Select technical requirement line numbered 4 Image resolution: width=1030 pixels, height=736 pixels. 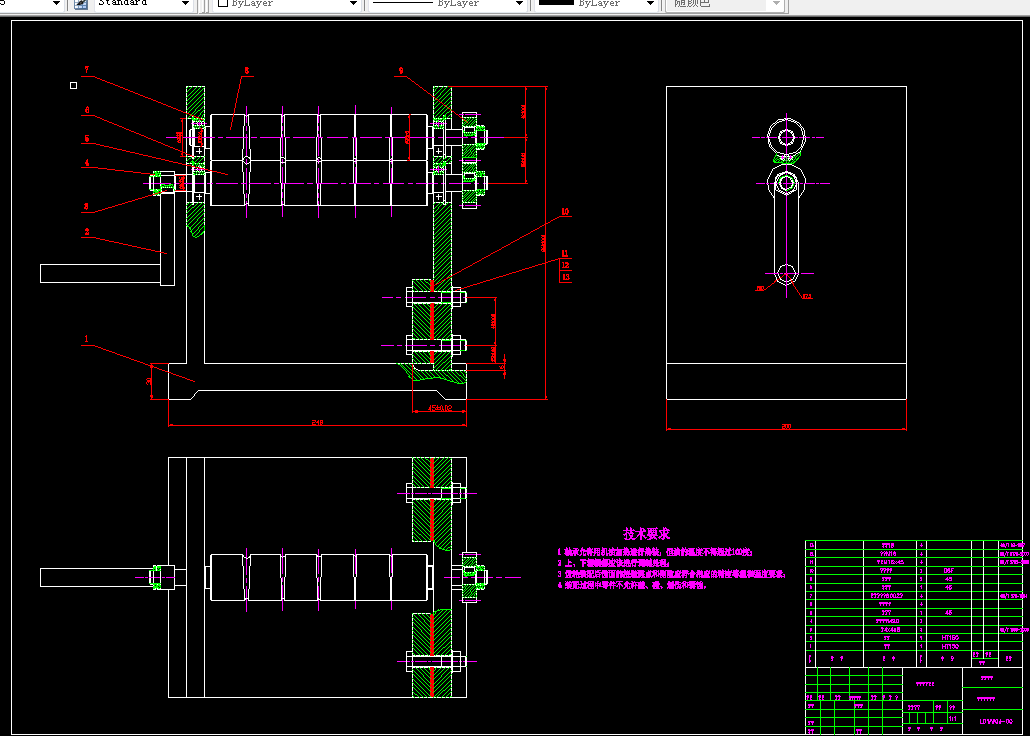coord(631,584)
